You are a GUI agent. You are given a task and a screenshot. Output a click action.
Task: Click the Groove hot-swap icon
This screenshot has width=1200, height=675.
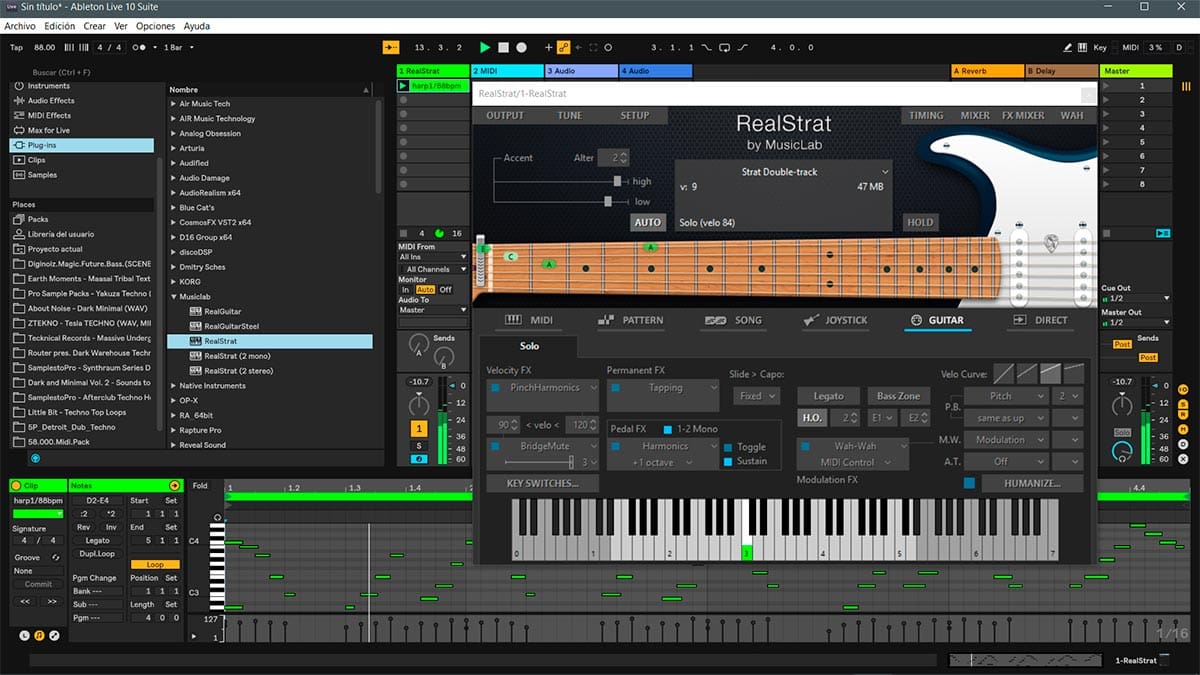pos(56,557)
